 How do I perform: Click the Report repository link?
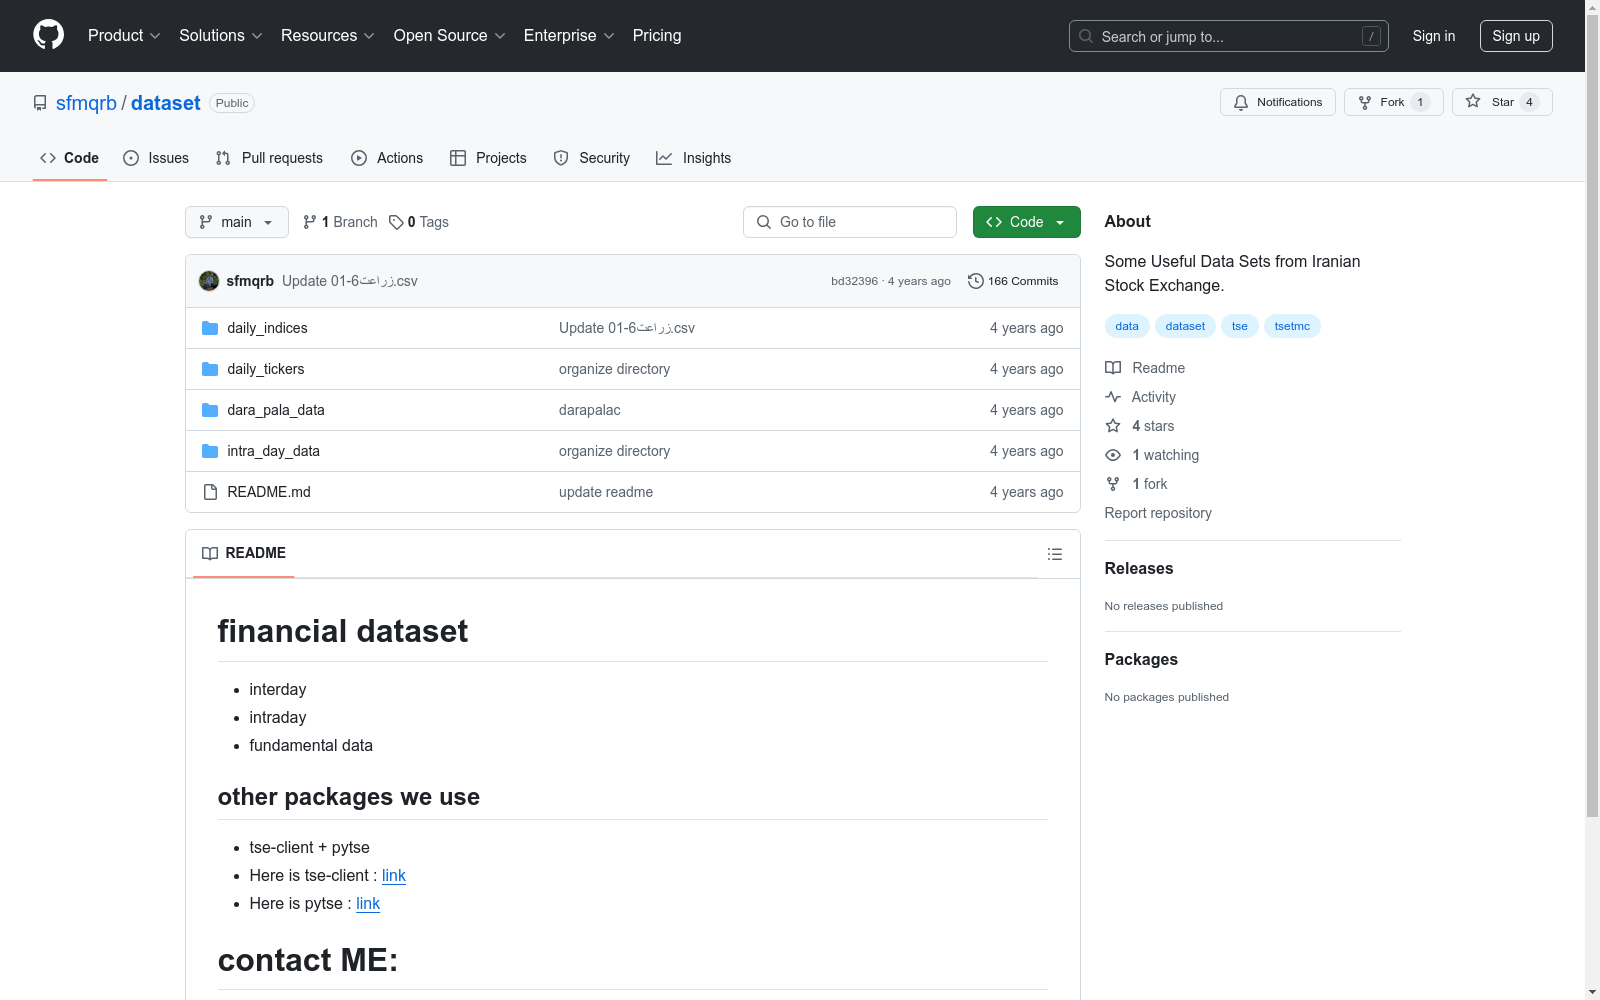pyautogui.click(x=1158, y=513)
